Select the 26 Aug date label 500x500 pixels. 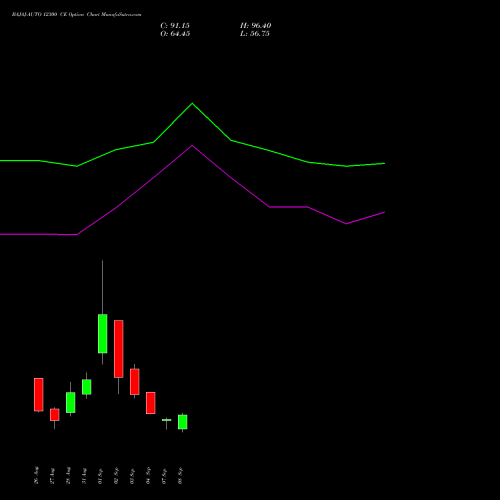[x=36, y=475]
